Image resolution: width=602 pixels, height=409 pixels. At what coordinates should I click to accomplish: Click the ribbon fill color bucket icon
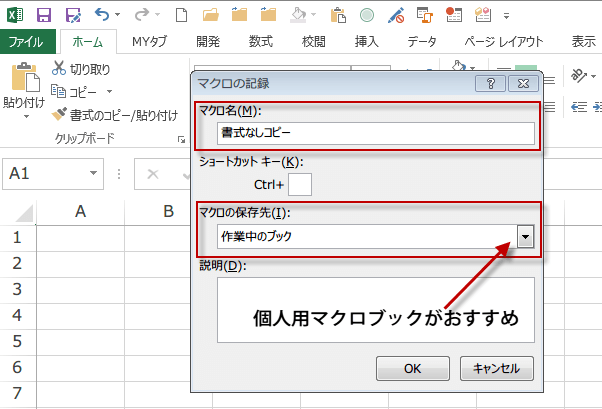[458, 66]
